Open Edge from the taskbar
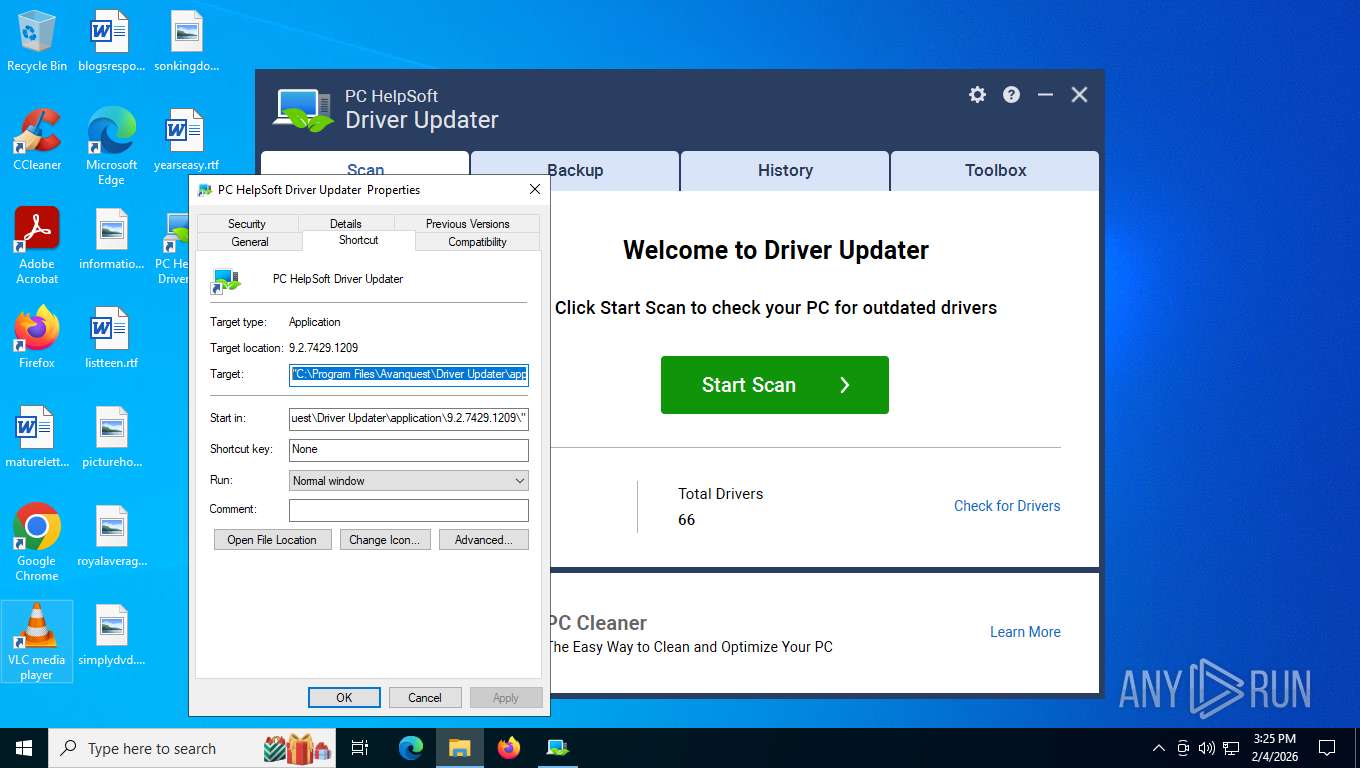1360x768 pixels. point(411,748)
